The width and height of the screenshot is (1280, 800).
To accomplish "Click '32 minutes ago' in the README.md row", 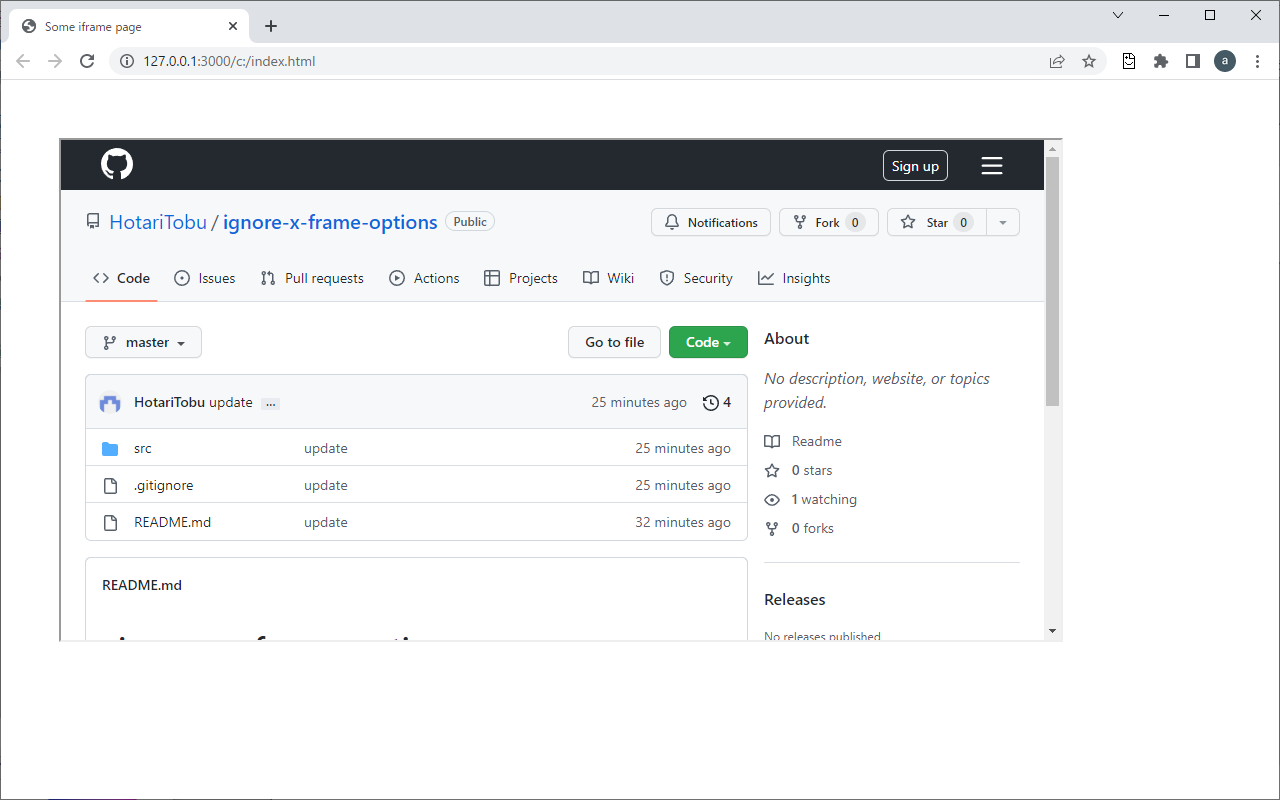I will (683, 522).
